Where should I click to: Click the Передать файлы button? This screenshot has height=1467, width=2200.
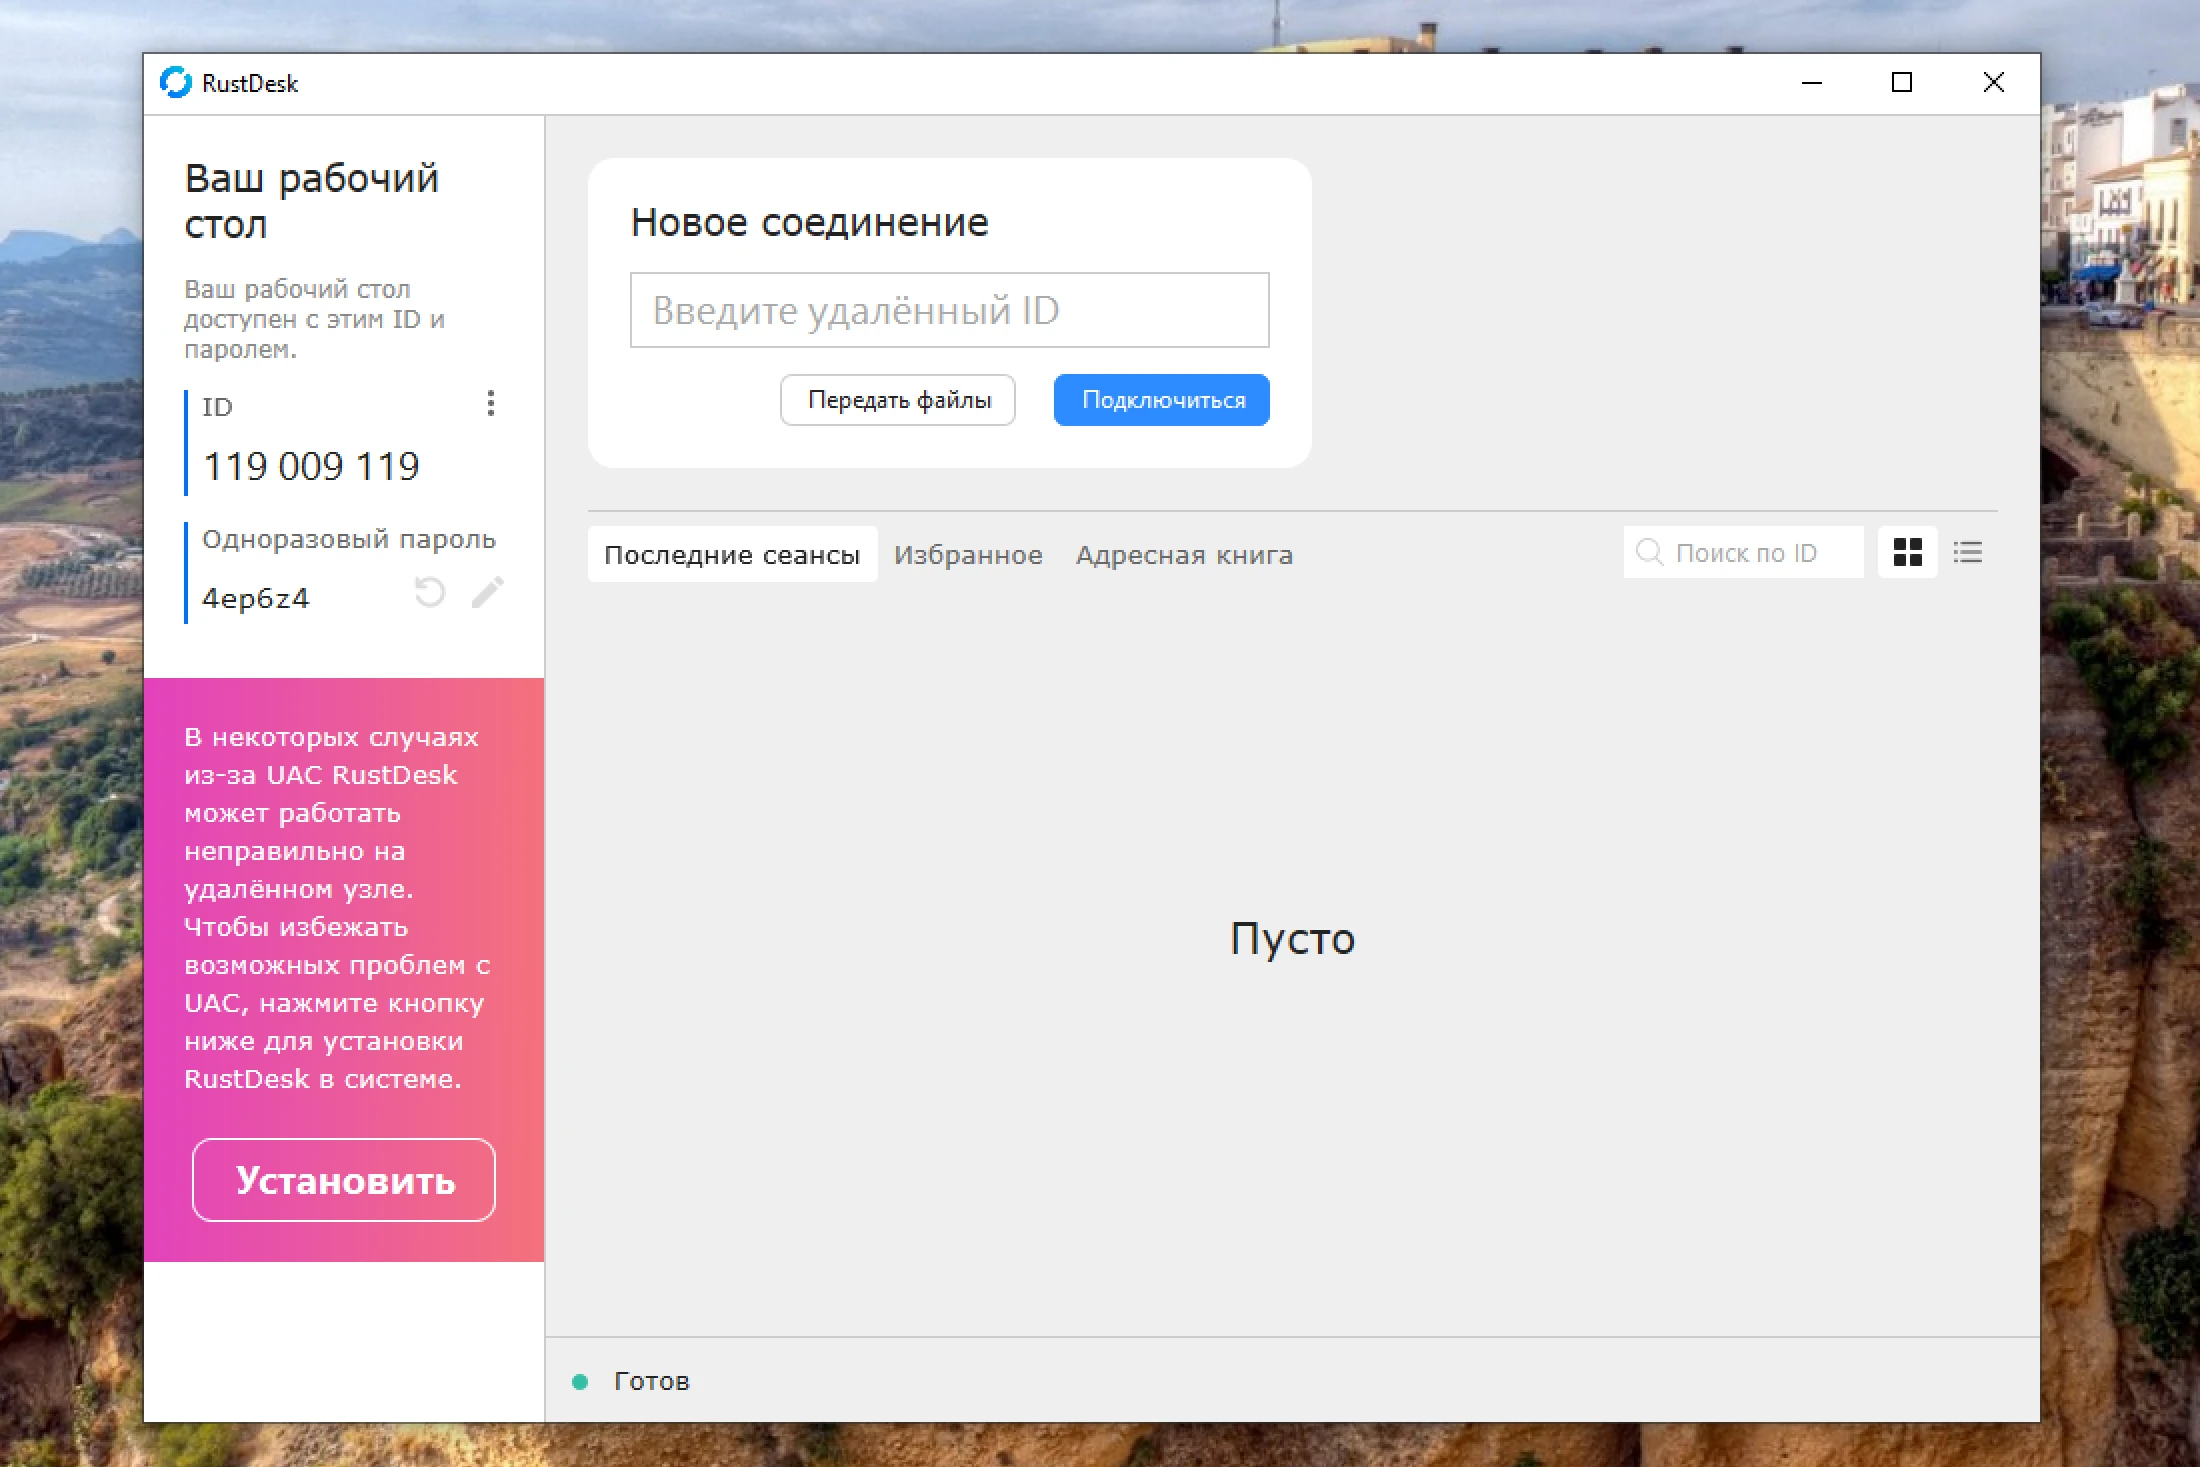point(898,400)
